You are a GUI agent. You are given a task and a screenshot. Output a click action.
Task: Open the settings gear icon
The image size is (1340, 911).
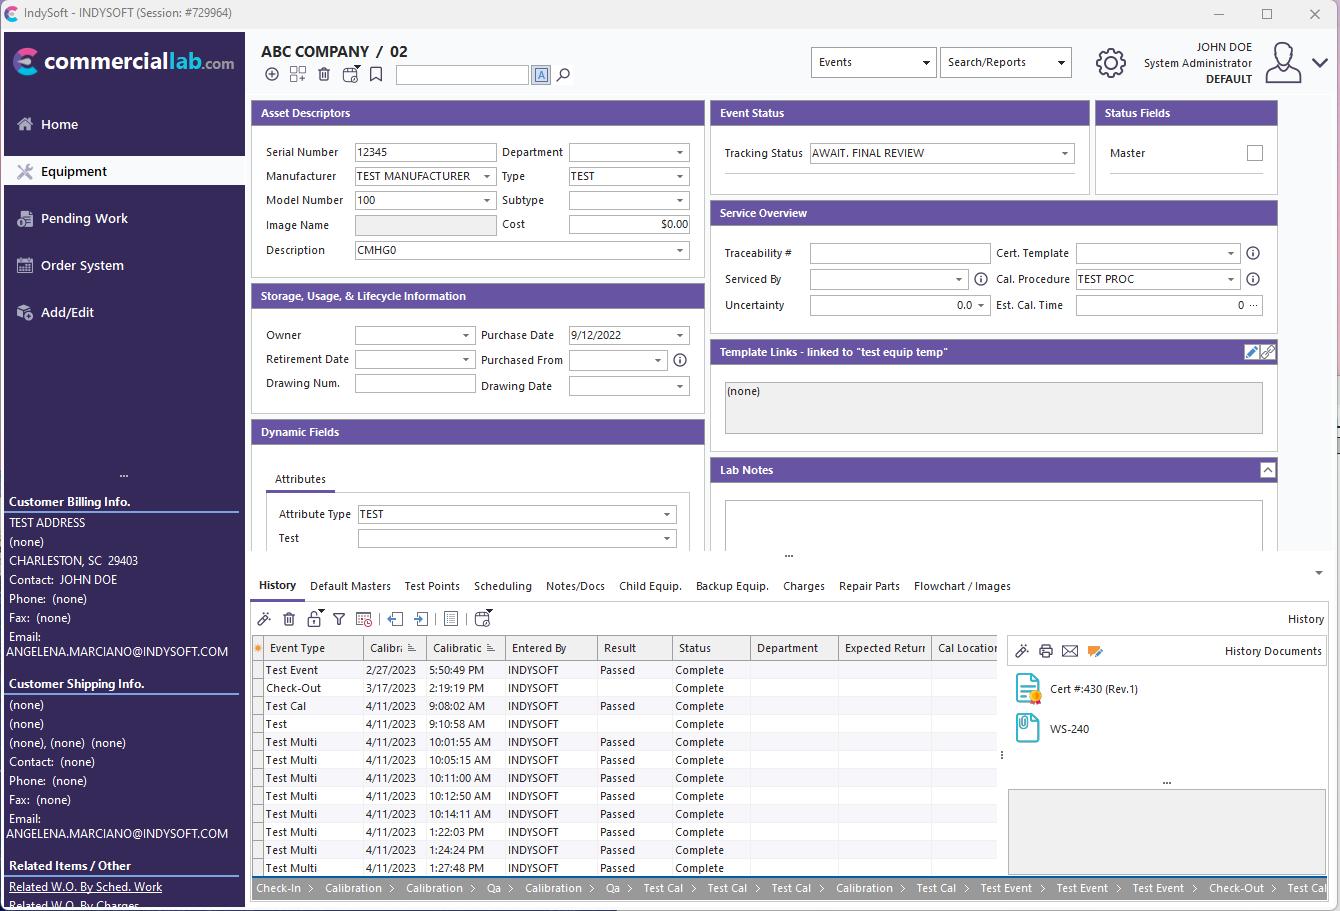1110,63
